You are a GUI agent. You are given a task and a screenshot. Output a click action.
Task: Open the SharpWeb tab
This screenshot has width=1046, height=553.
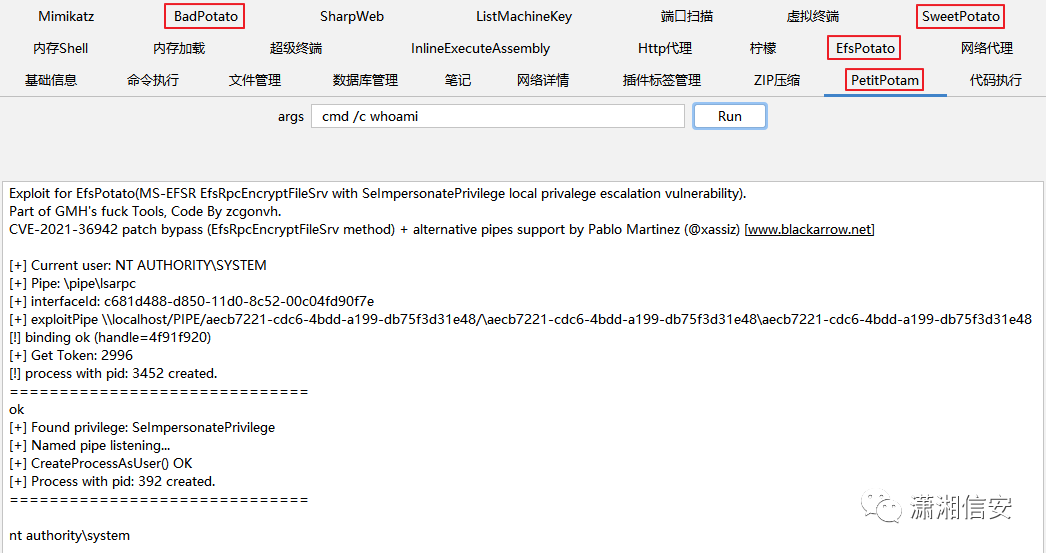click(x=352, y=17)
